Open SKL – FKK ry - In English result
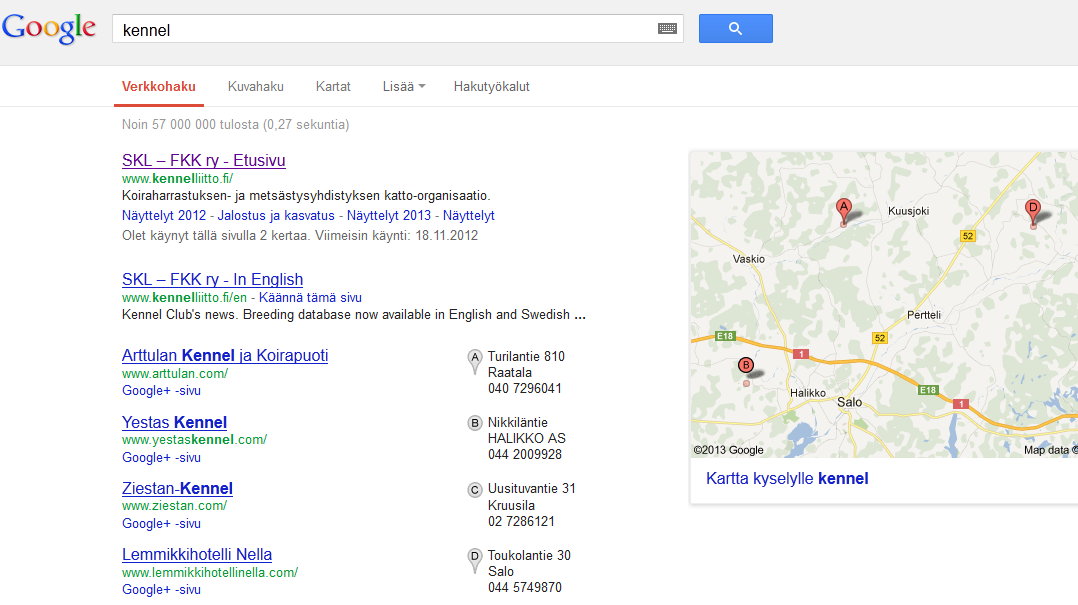The height and width of the screenshot is (605, 1078). click(212, 279)
